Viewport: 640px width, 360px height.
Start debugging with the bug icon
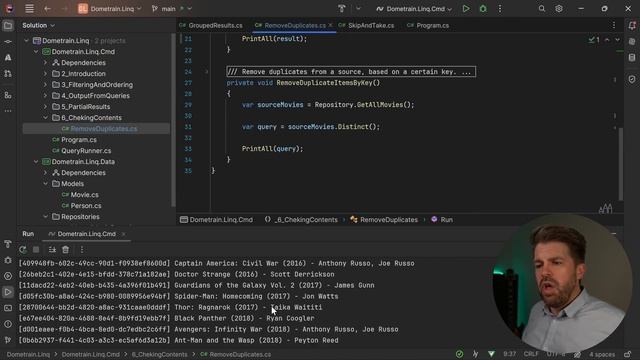click(x=483, y=9)
